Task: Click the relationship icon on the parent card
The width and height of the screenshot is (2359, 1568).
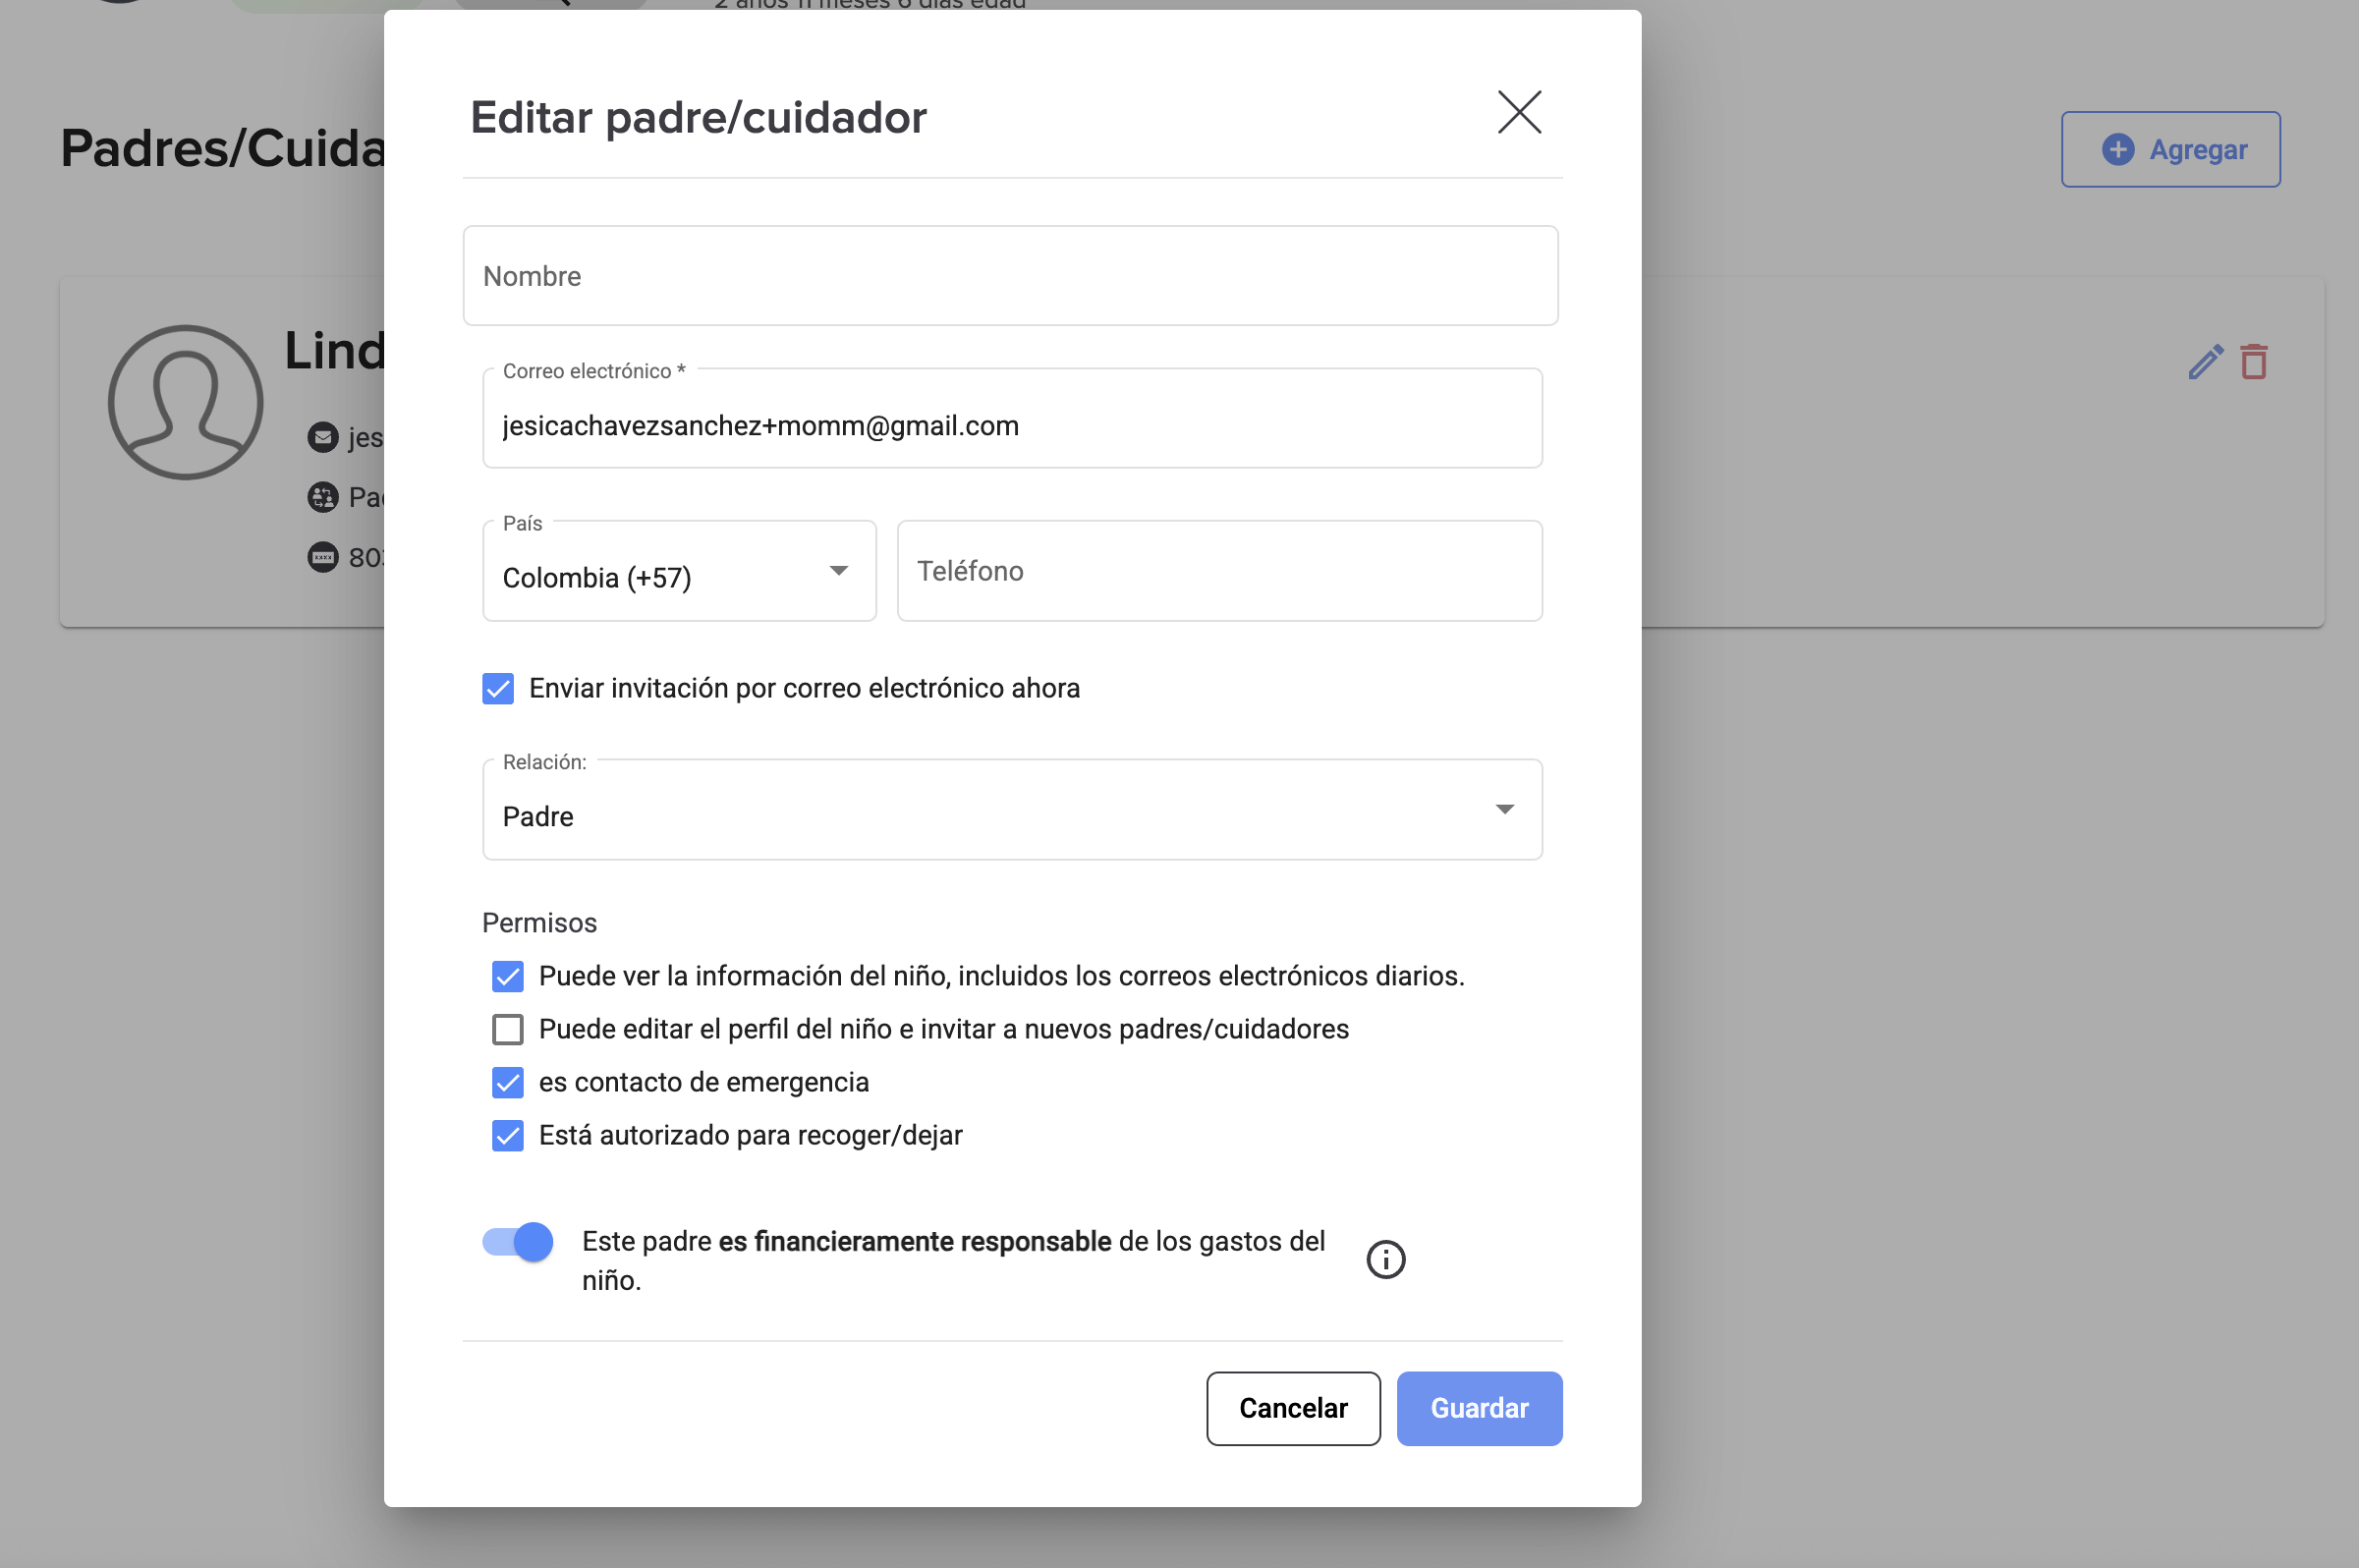Action: click(x=322, y=497)
